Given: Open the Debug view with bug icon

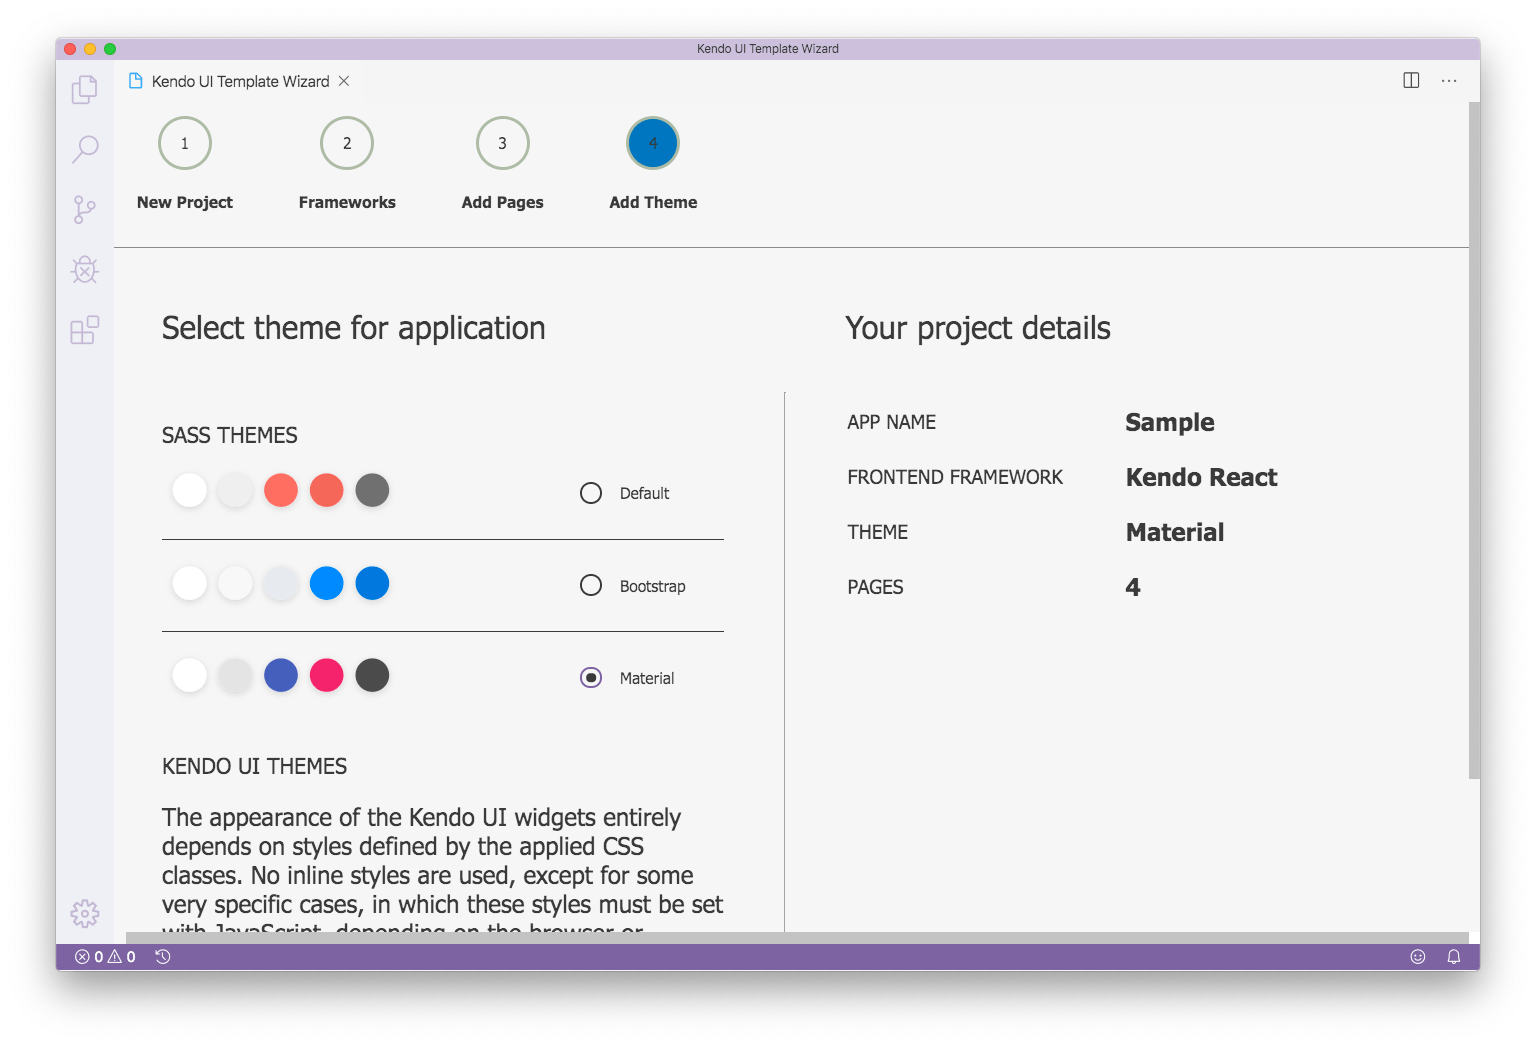Looking at the screenshot, I should [x=85, y=270].
